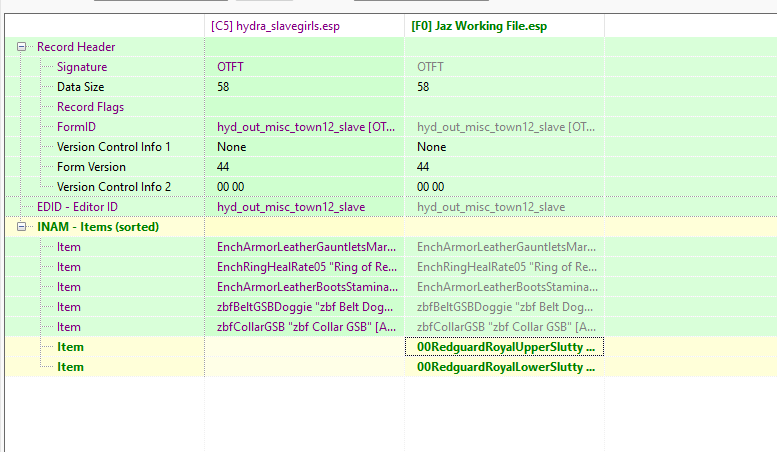The height and width of the screenshot is (452, 777).
Task: Select the FormID row label
Action: coord(76,127)
